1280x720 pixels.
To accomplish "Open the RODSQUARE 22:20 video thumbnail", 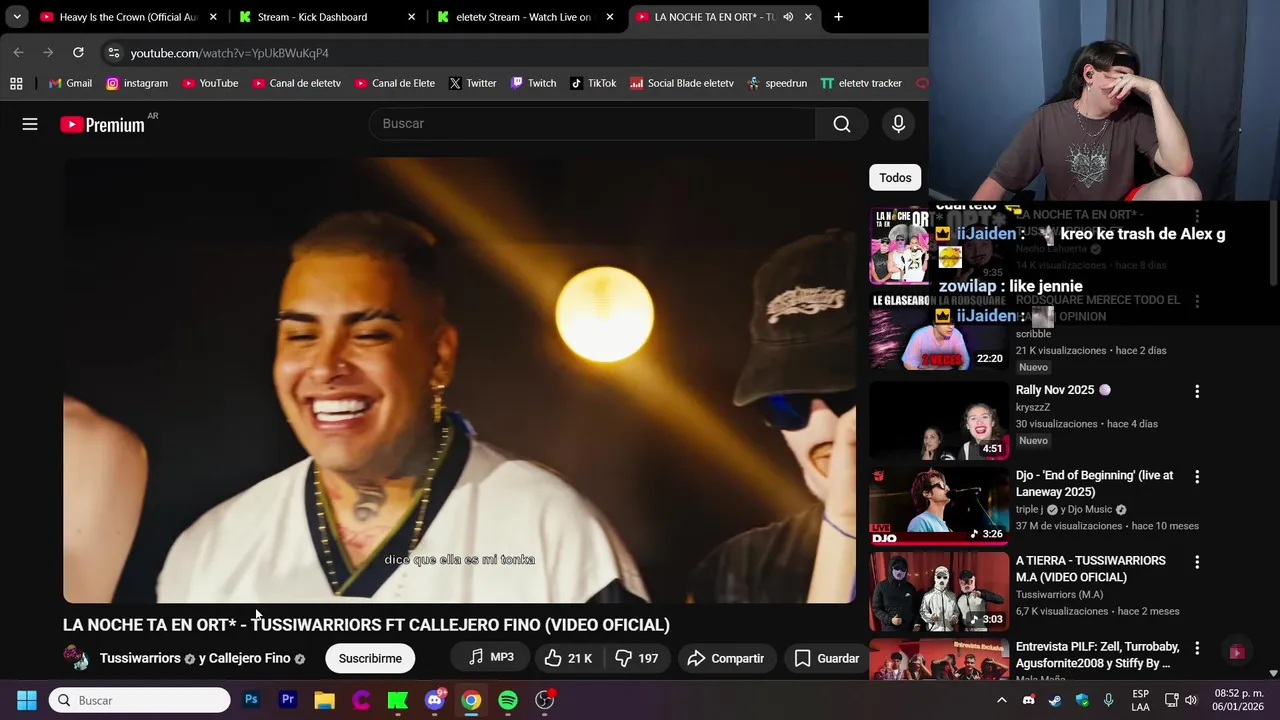I will 939,332.
